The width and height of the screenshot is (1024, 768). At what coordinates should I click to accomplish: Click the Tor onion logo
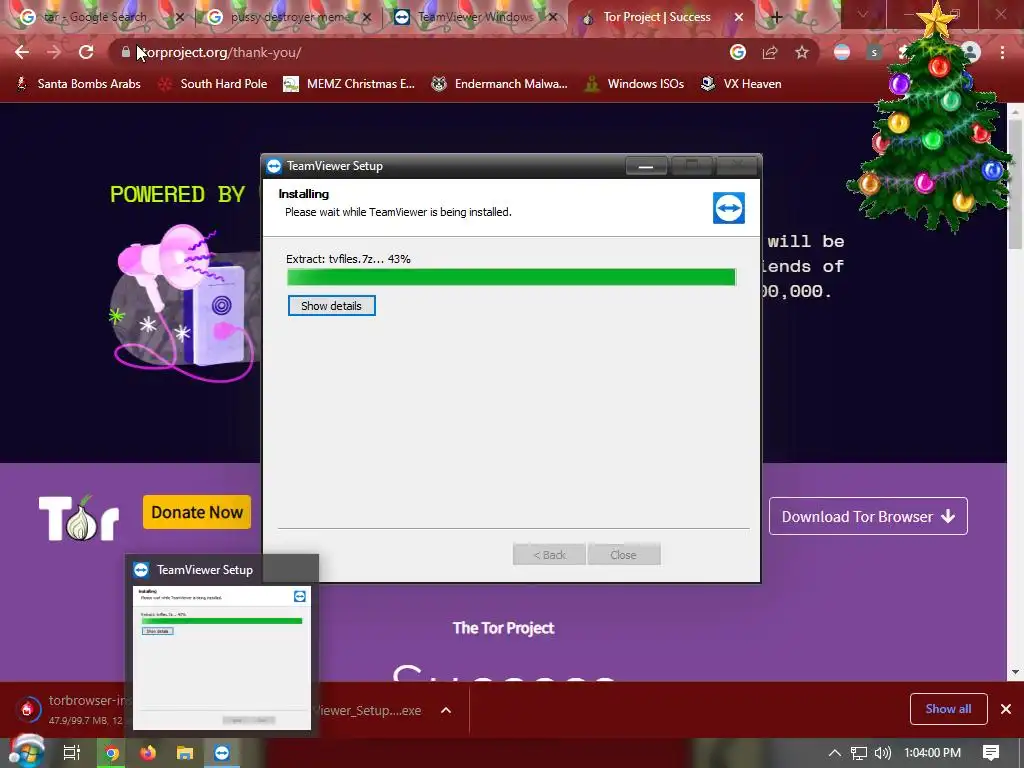tap(79, 518)
